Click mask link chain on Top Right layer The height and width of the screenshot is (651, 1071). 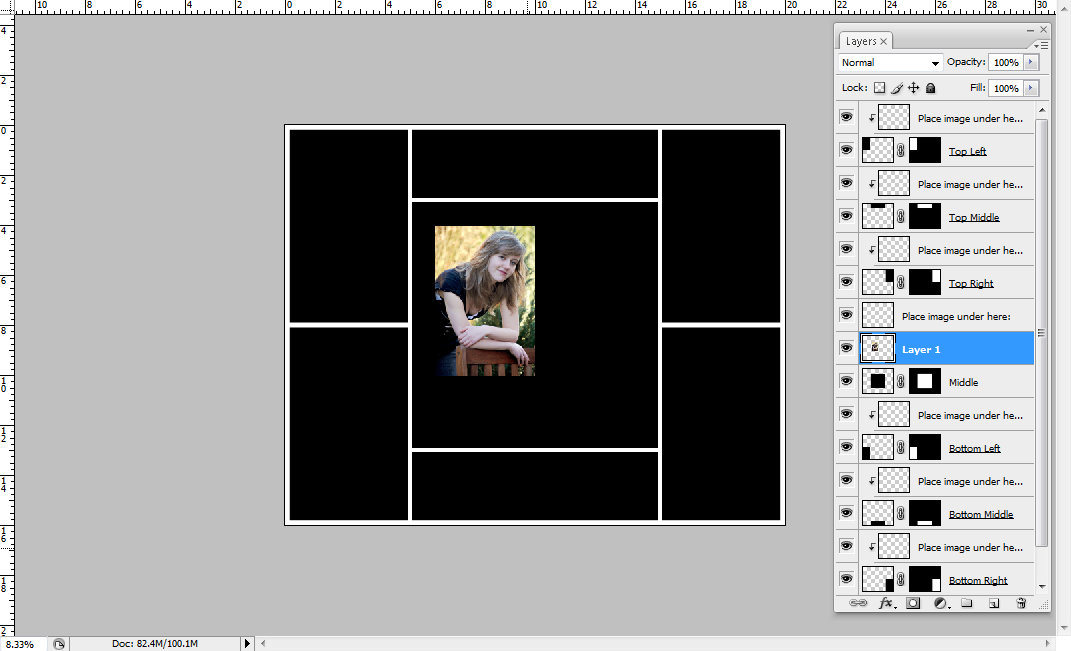(900, 283)
